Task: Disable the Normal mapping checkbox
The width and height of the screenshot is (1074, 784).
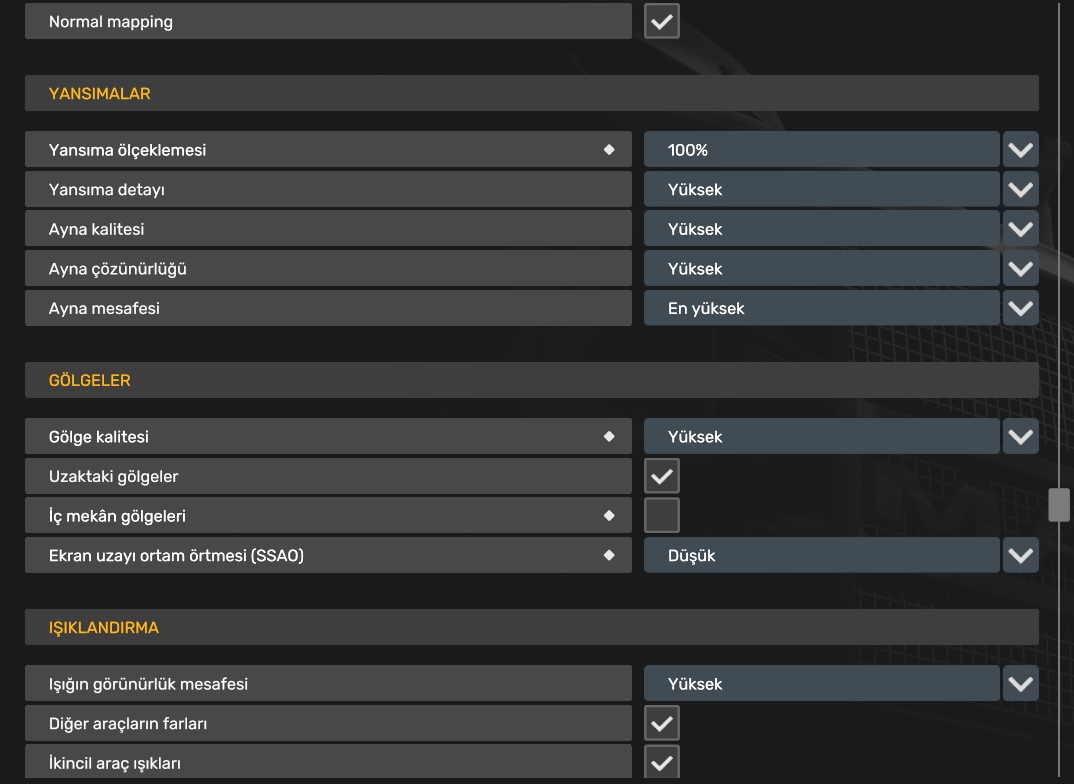Action: 661,21
